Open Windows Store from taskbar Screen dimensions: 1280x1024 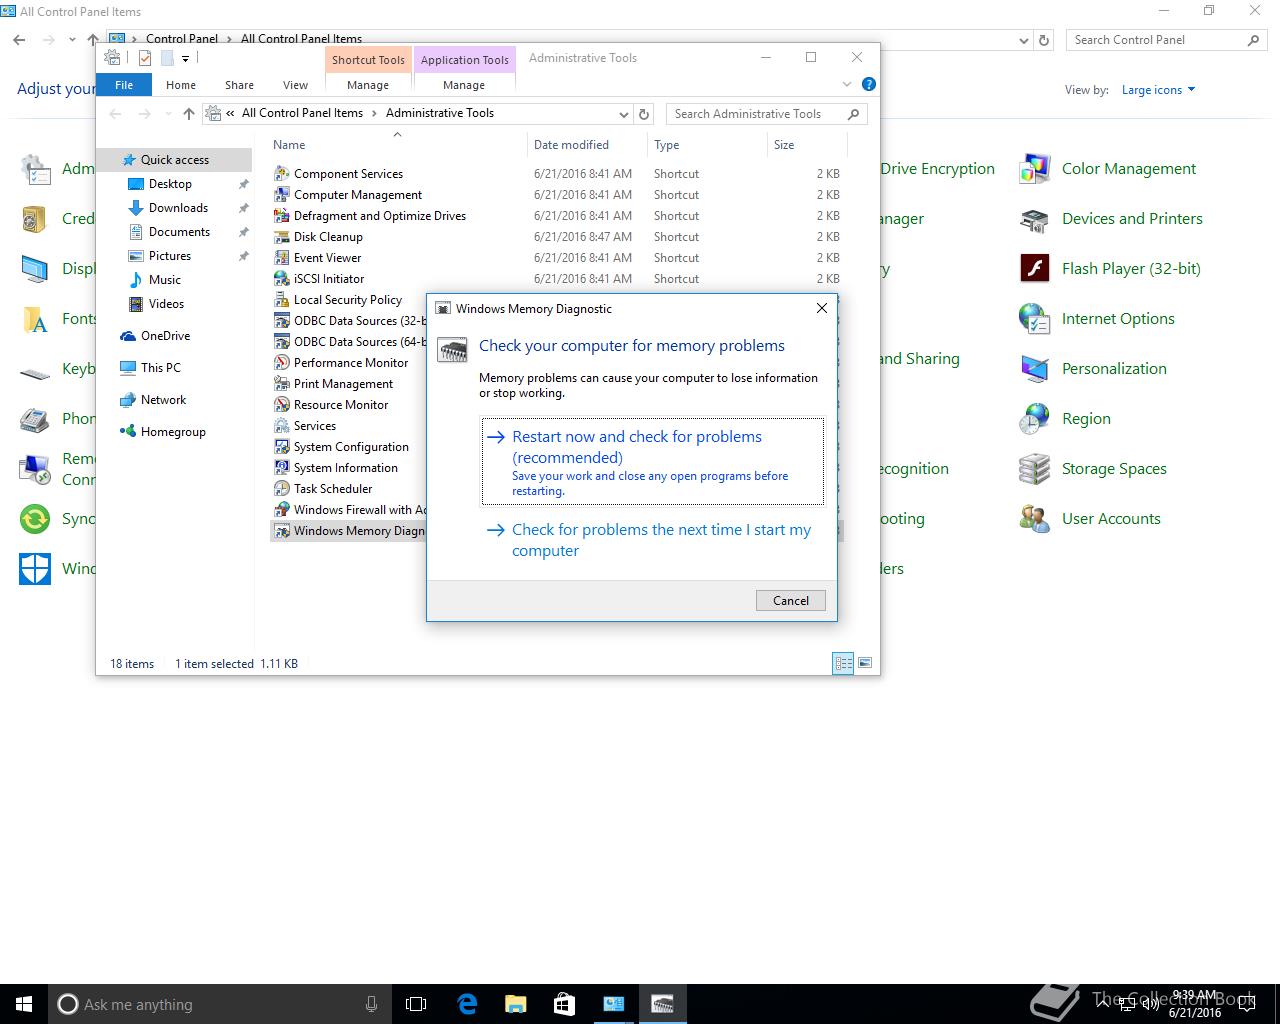(x=564, y=1004)
